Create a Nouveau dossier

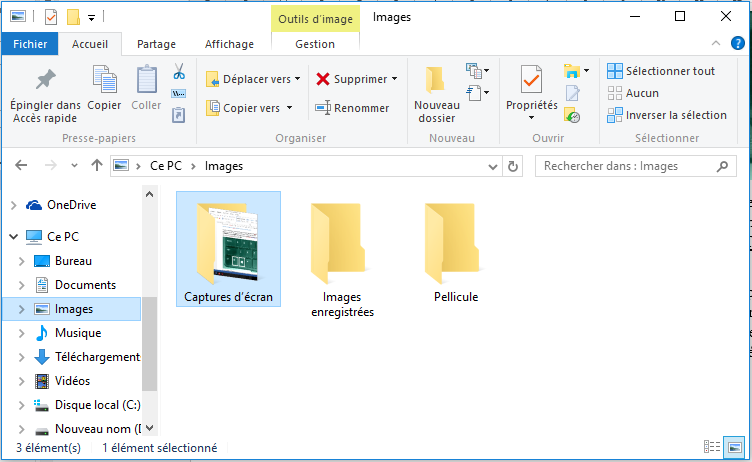[x=436, y=95]
